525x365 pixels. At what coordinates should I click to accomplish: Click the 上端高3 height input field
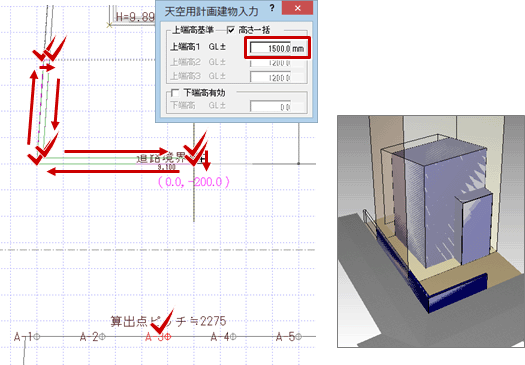[x=271, y=77]
